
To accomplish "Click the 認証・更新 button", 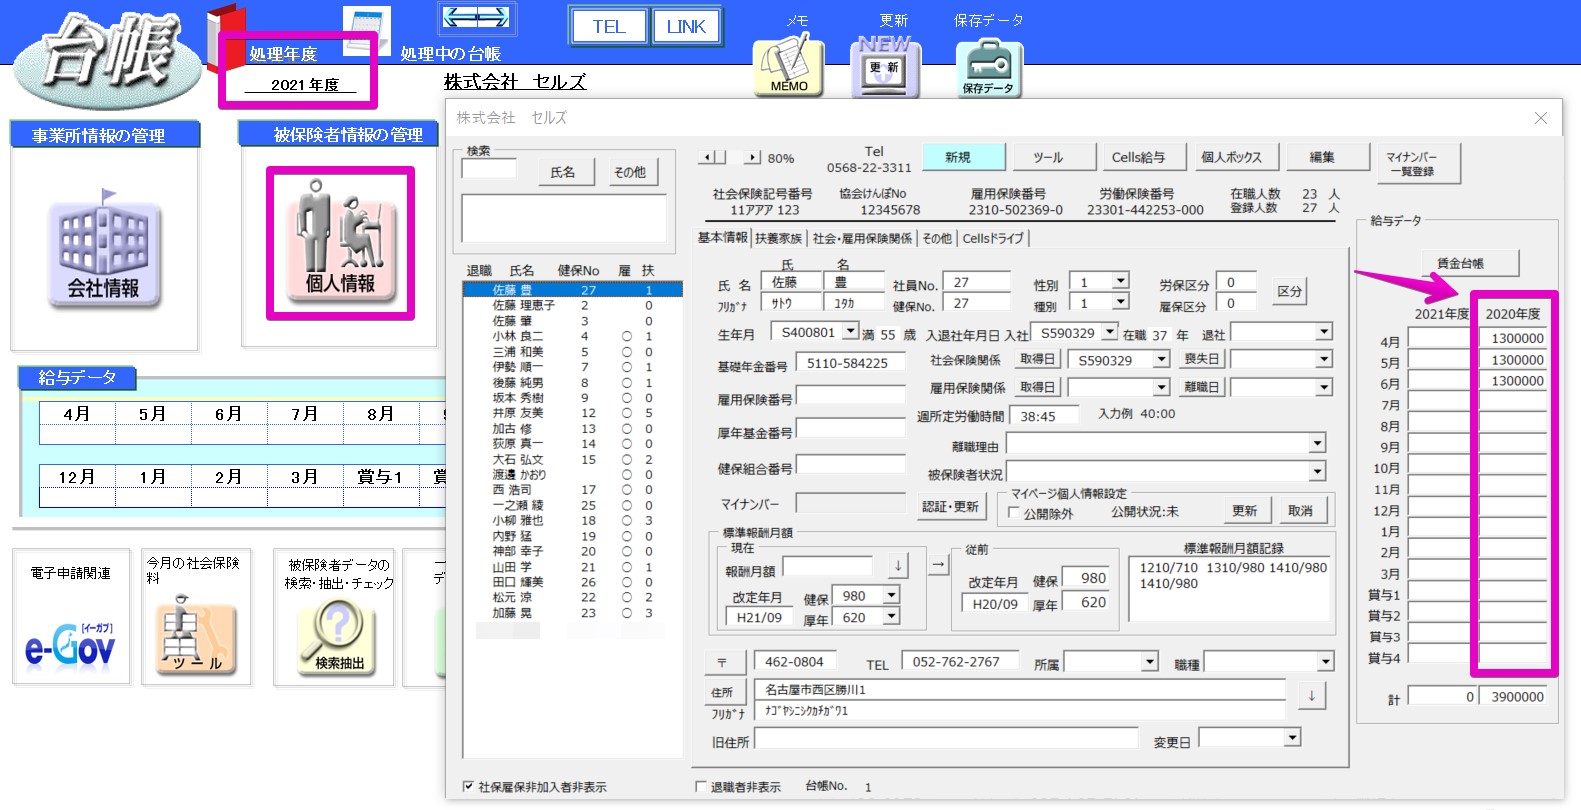I will click(x=950, y=507).
